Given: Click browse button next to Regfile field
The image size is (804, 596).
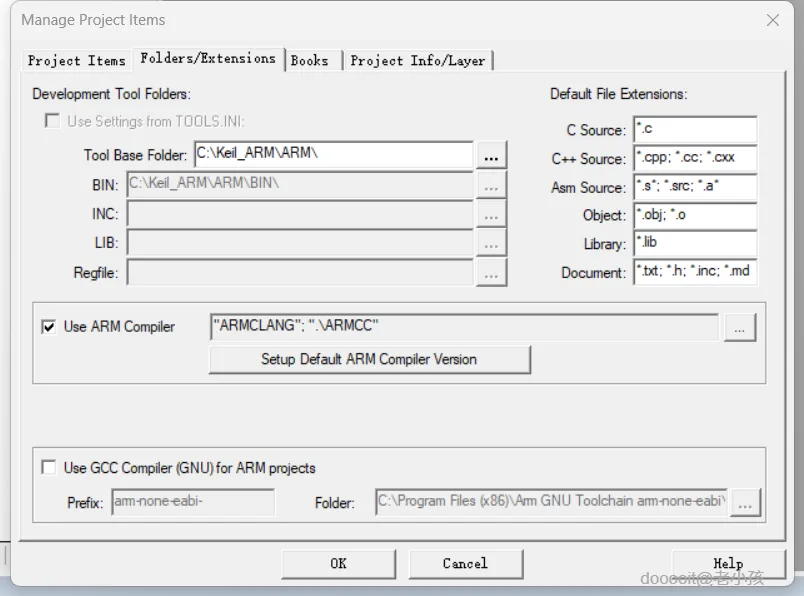Looking at the screenshot, I should point(491,272).
